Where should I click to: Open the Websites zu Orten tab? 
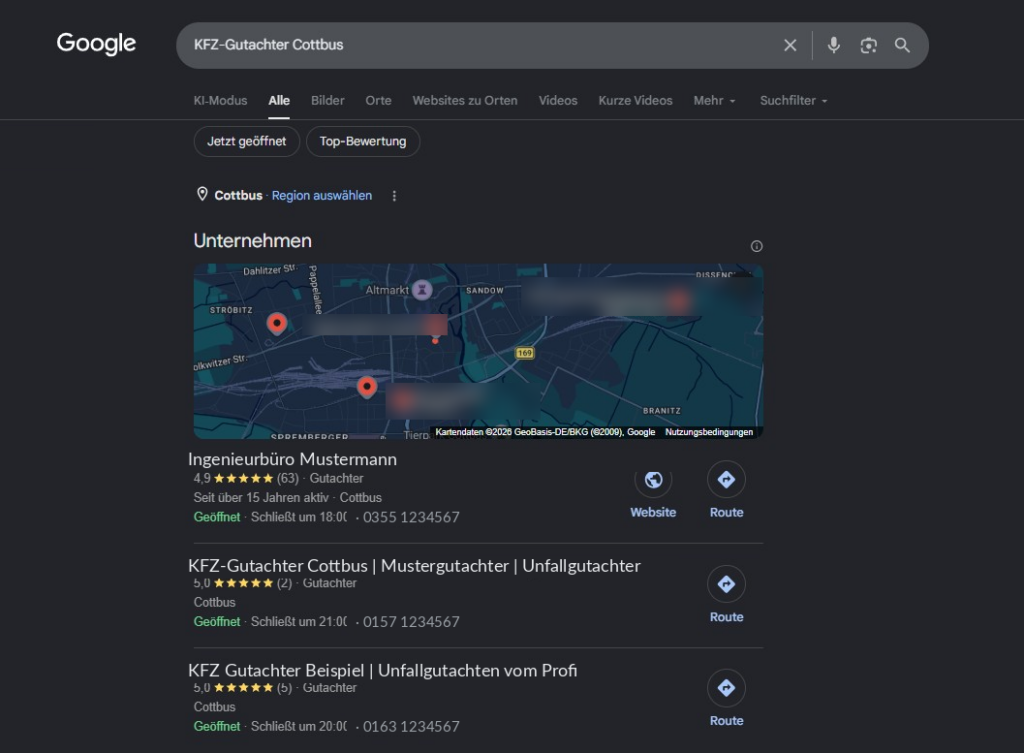465,101
